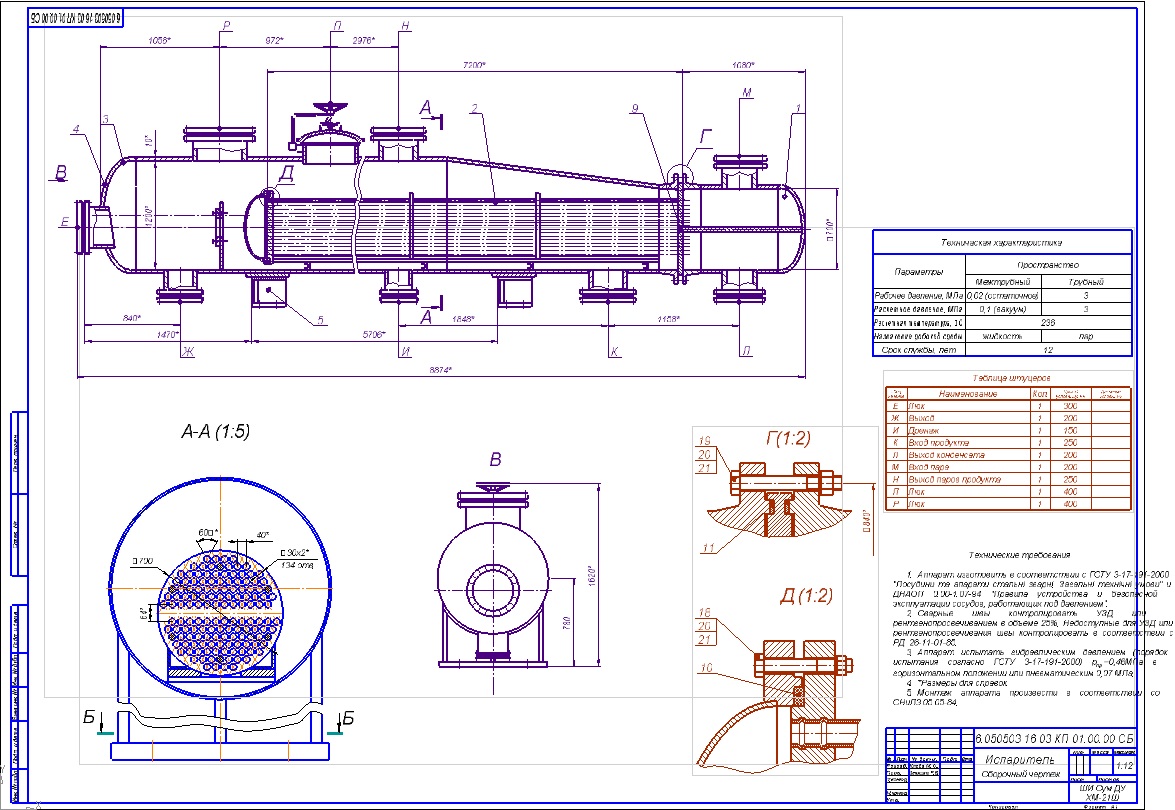Select position callout "10" in detail Д

(706, 668)
